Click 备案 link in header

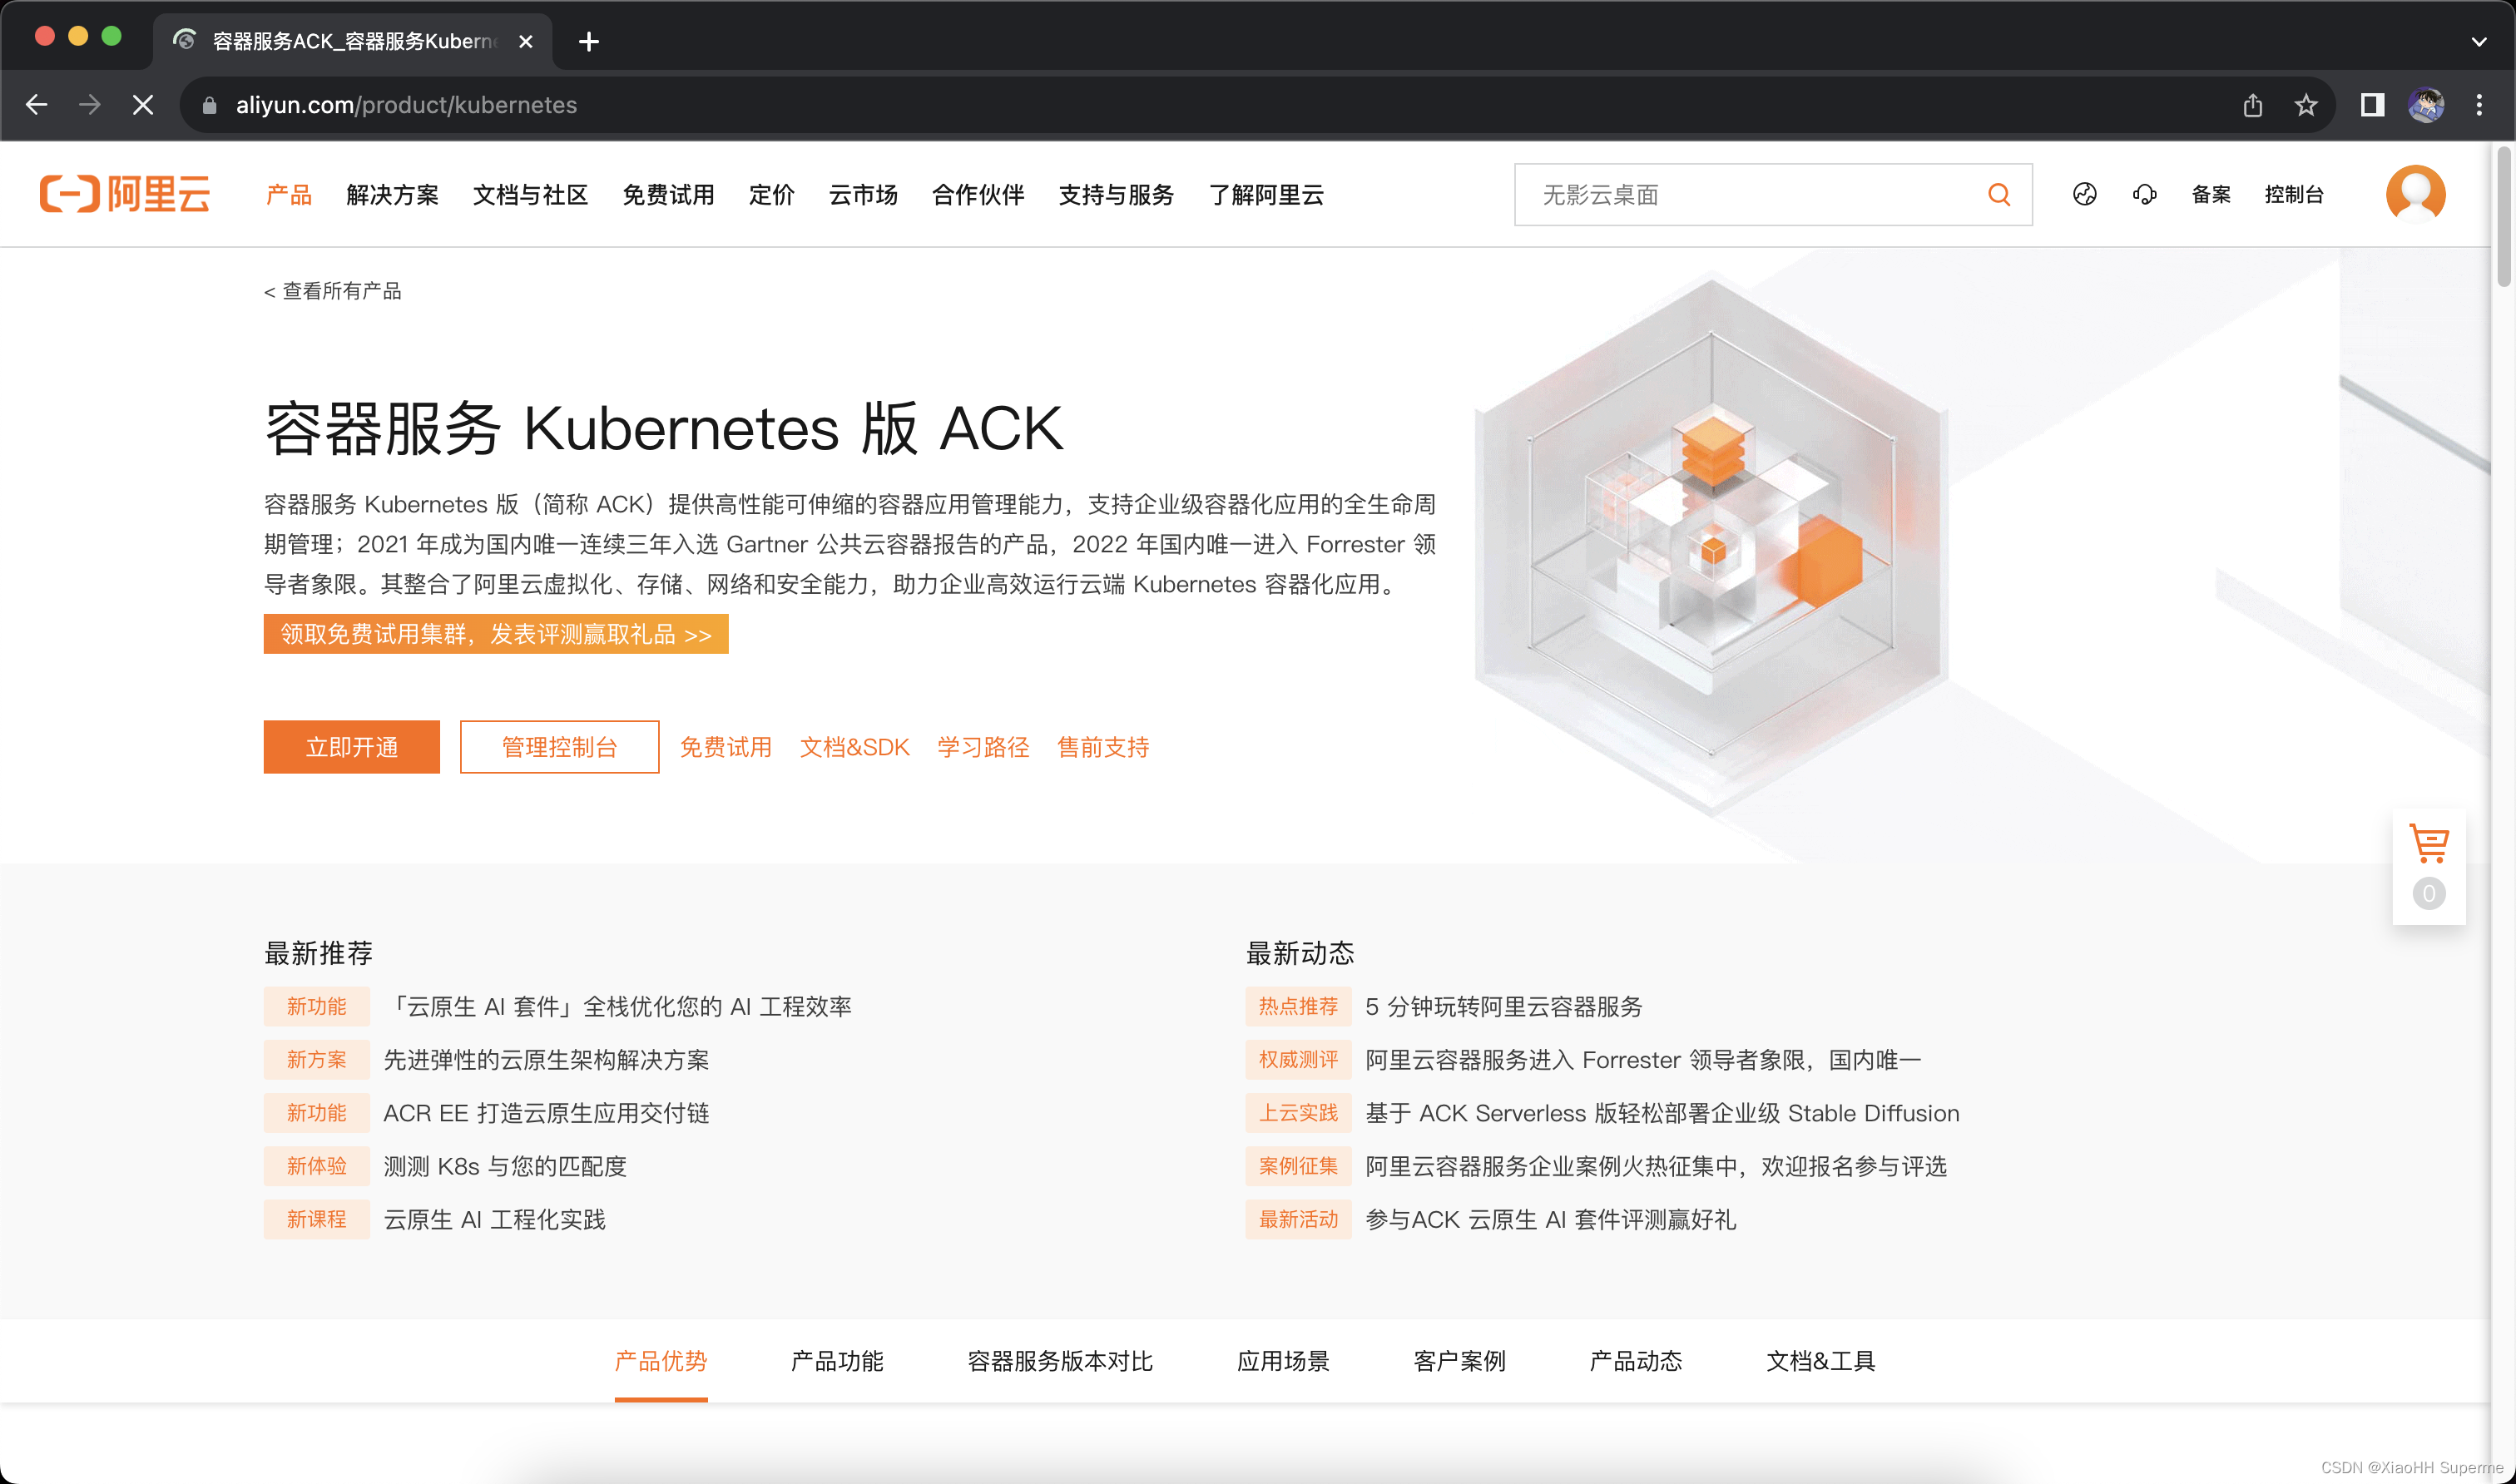tap(2211, 194)
